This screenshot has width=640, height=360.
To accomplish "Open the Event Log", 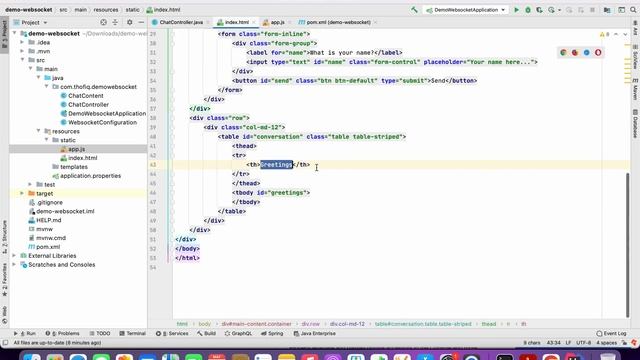I will tap(611, 333).
